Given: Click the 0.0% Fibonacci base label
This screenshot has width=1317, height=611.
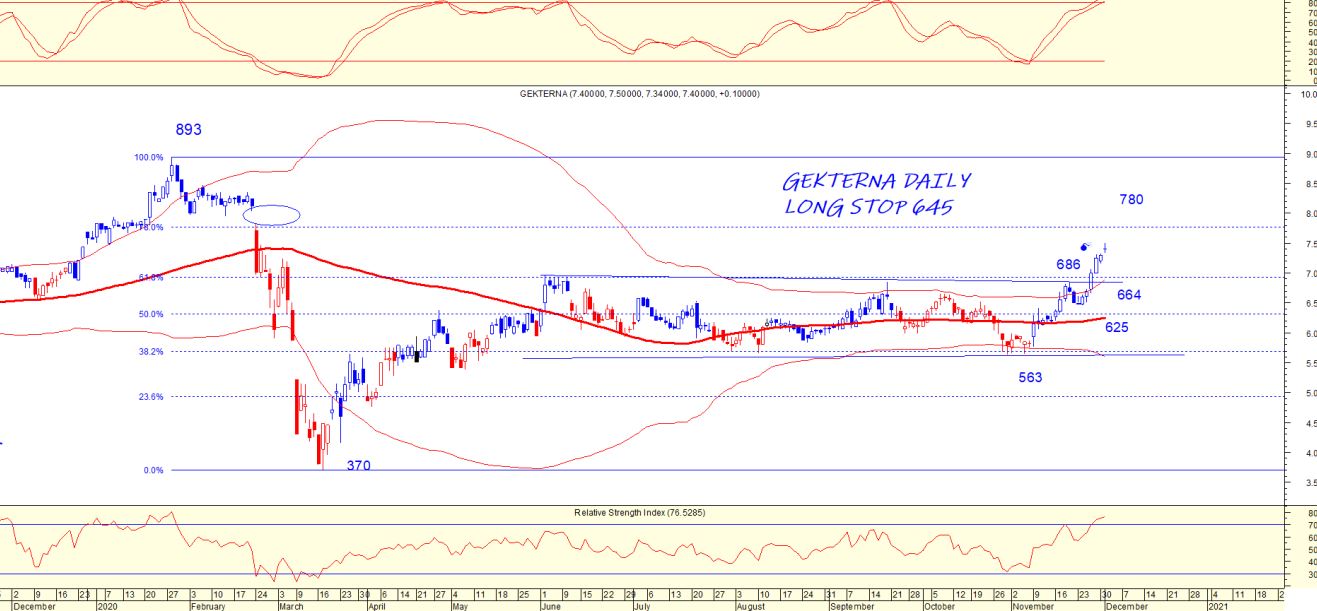Looking at the screenshot, I should click(x=153, y=470).
